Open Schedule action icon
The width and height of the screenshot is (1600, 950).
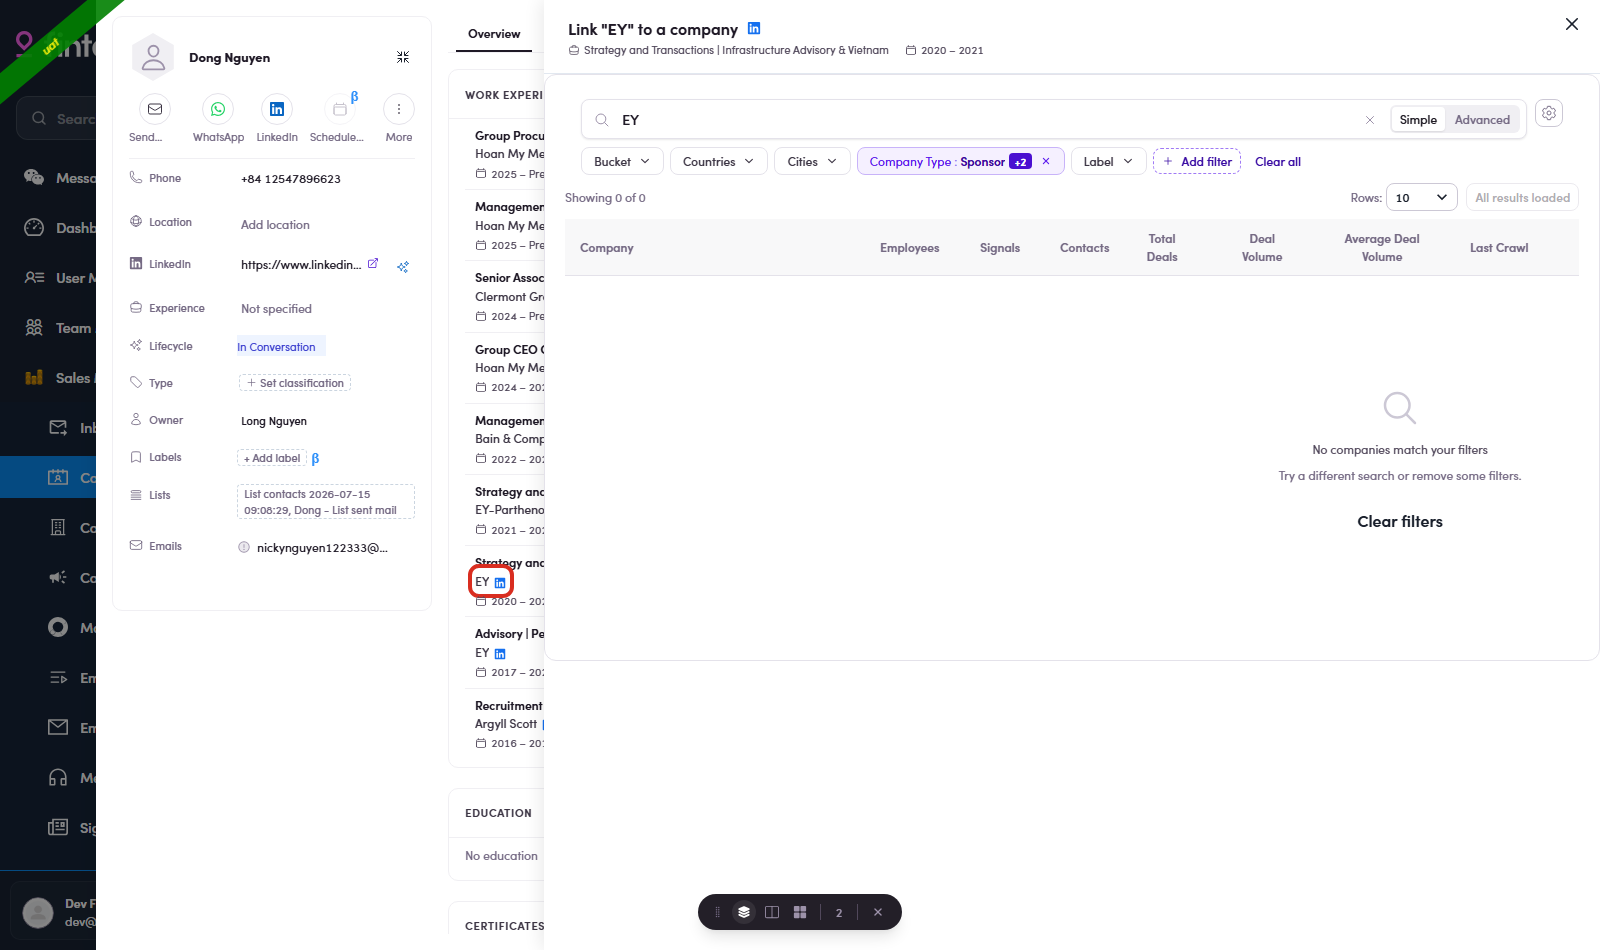(339, 109)
